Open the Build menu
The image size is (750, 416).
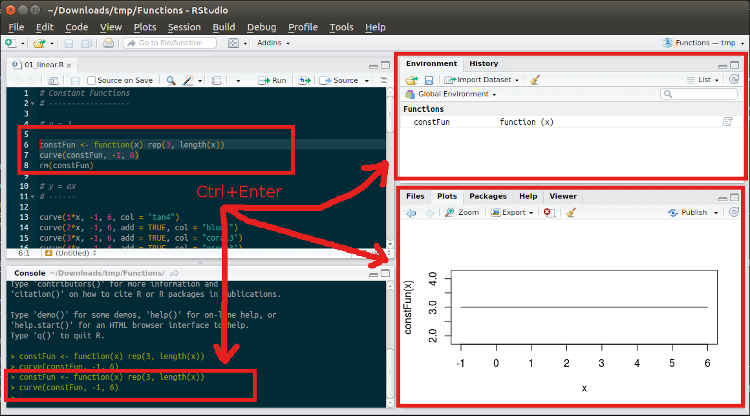coord(224,27)
